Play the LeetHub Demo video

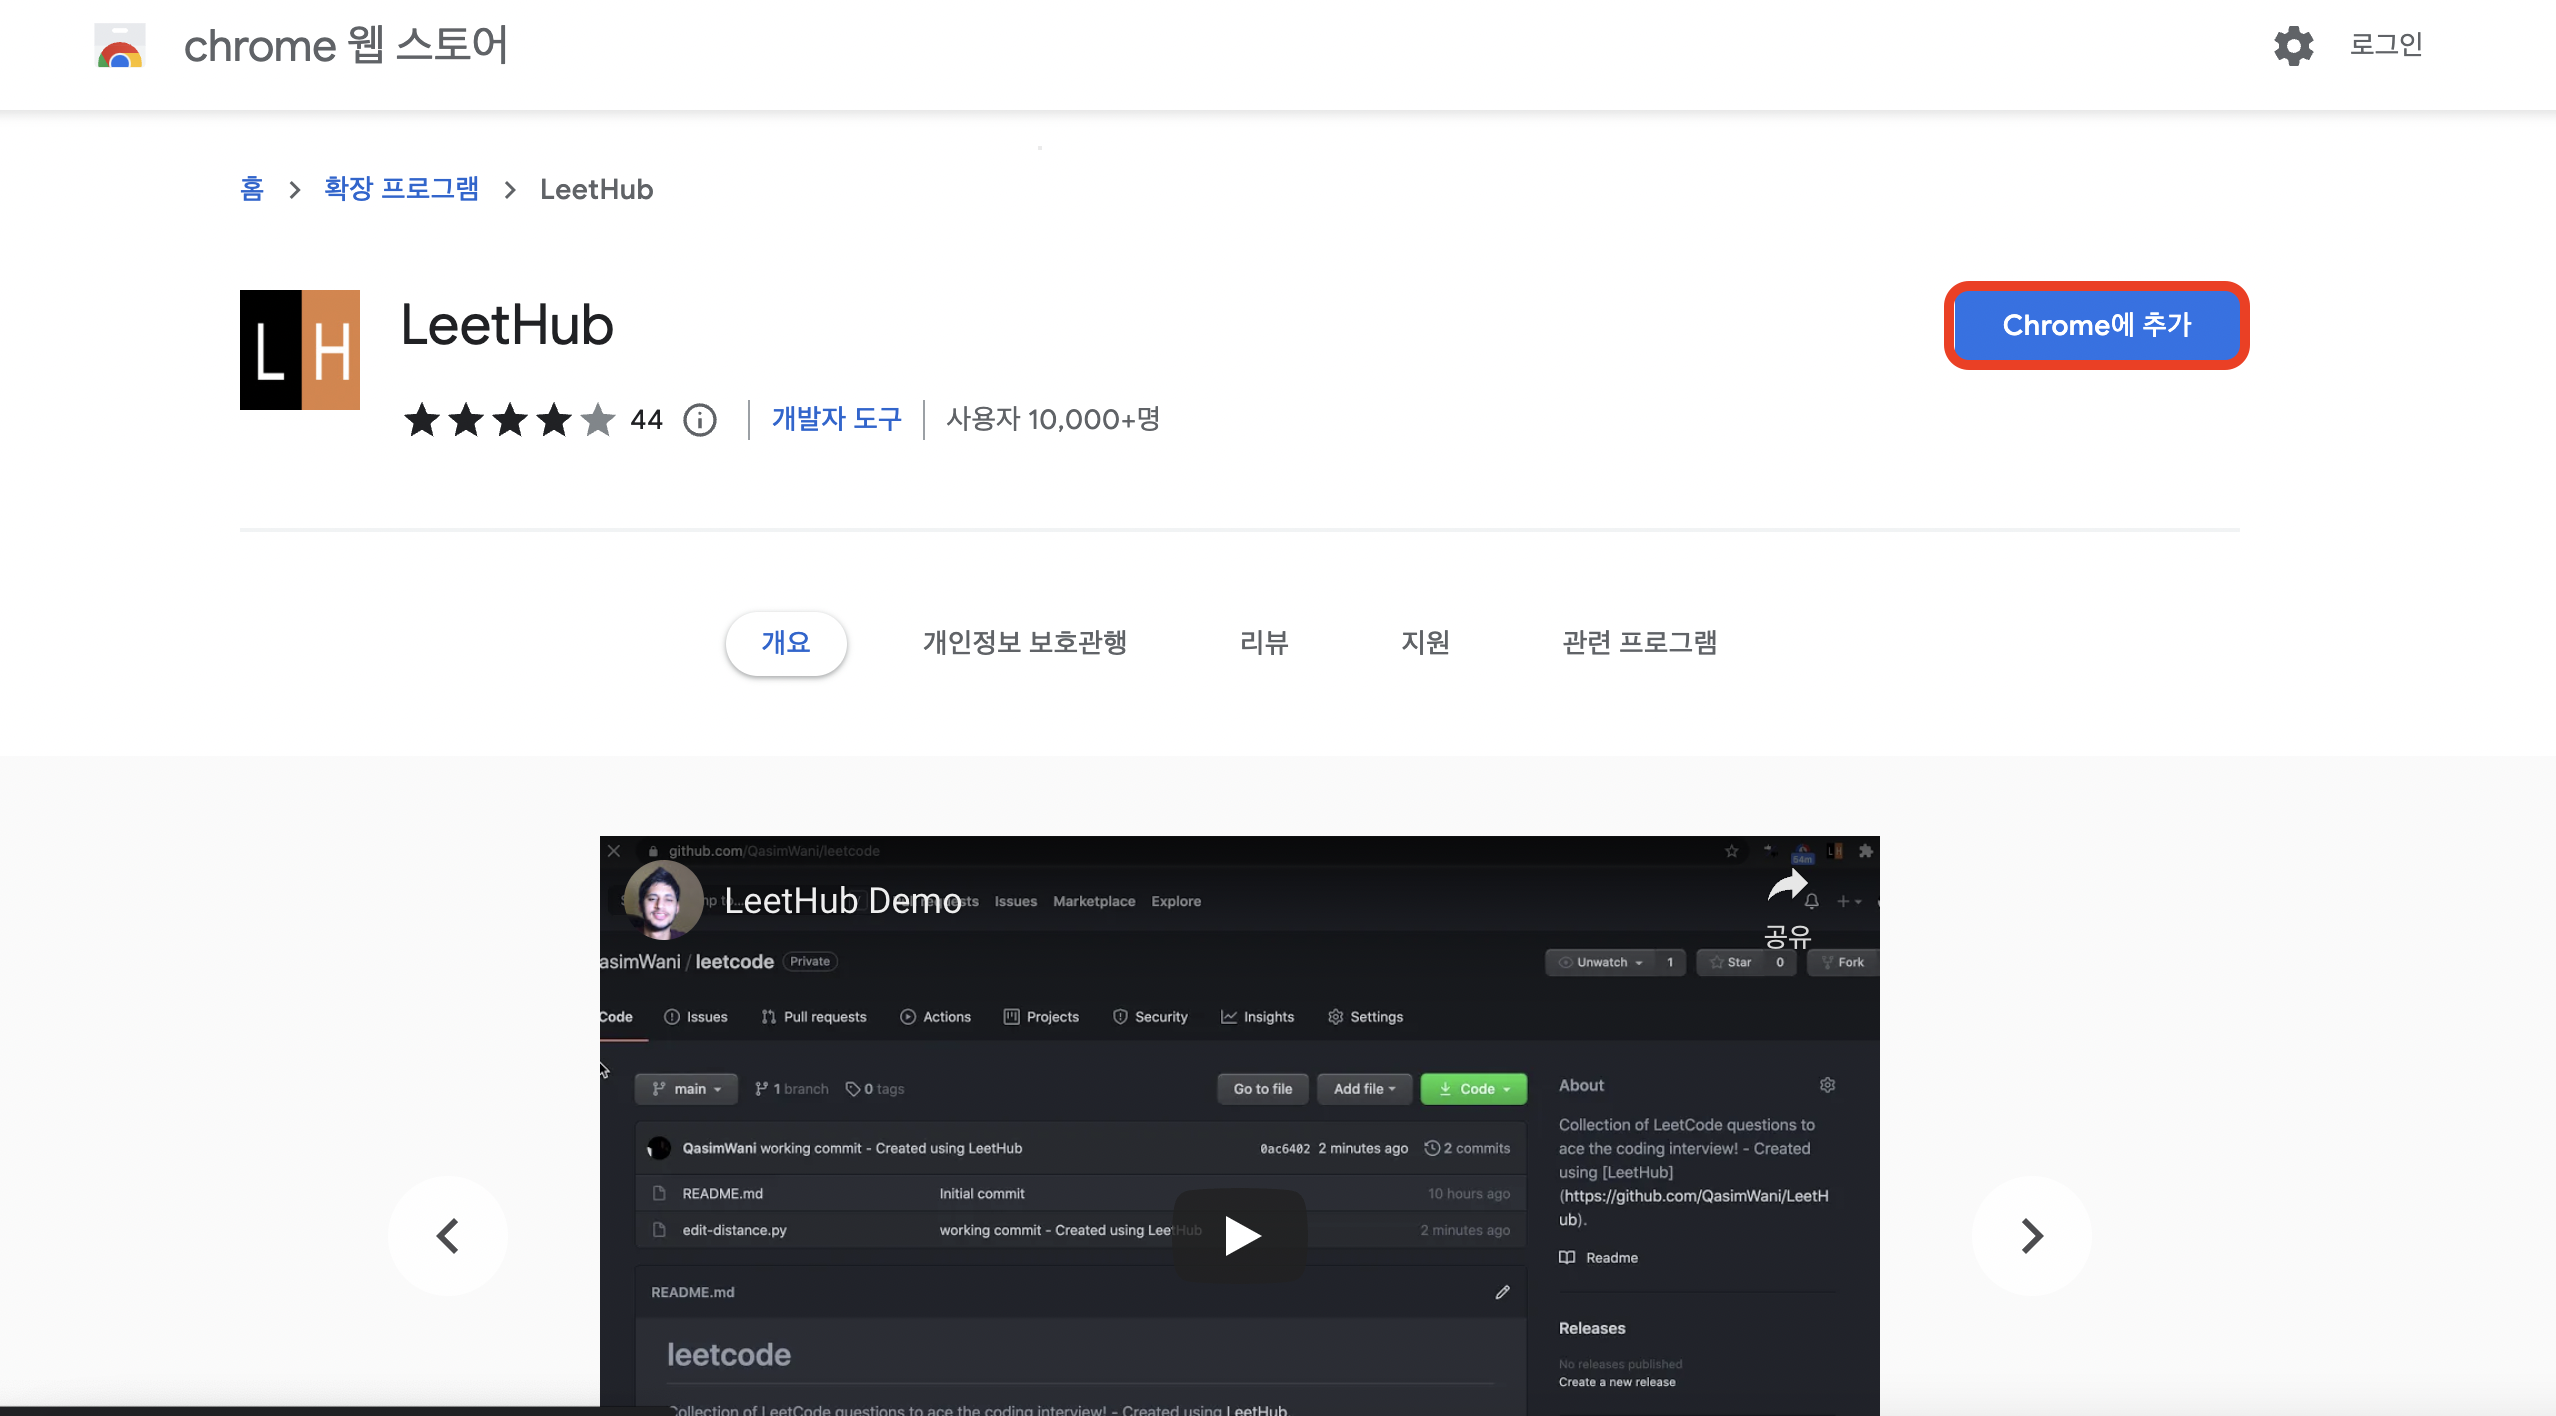(1240, 1235)
